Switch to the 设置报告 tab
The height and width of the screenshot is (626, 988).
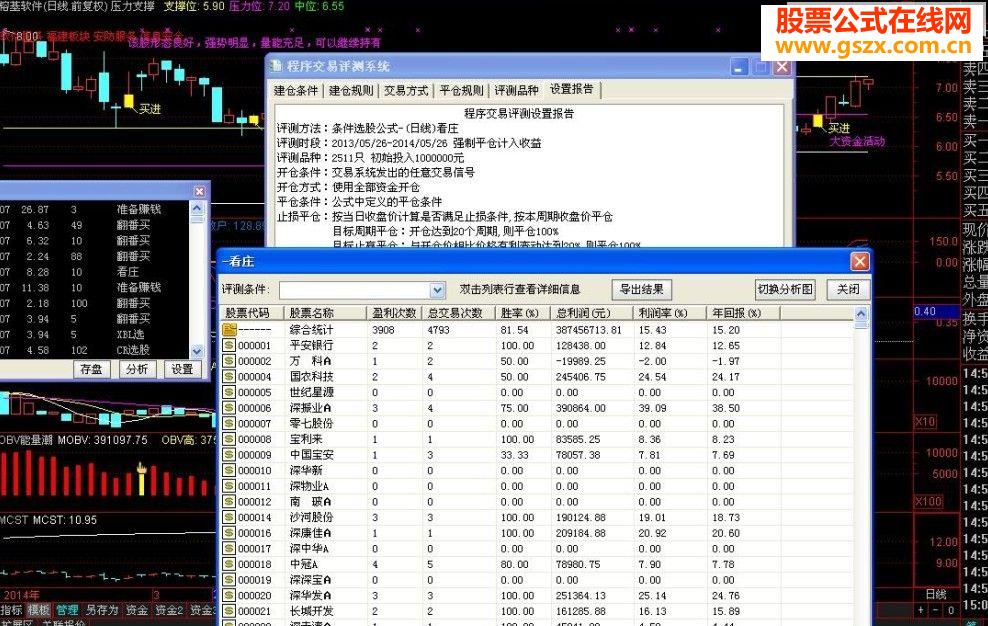[x=572, y=90]
